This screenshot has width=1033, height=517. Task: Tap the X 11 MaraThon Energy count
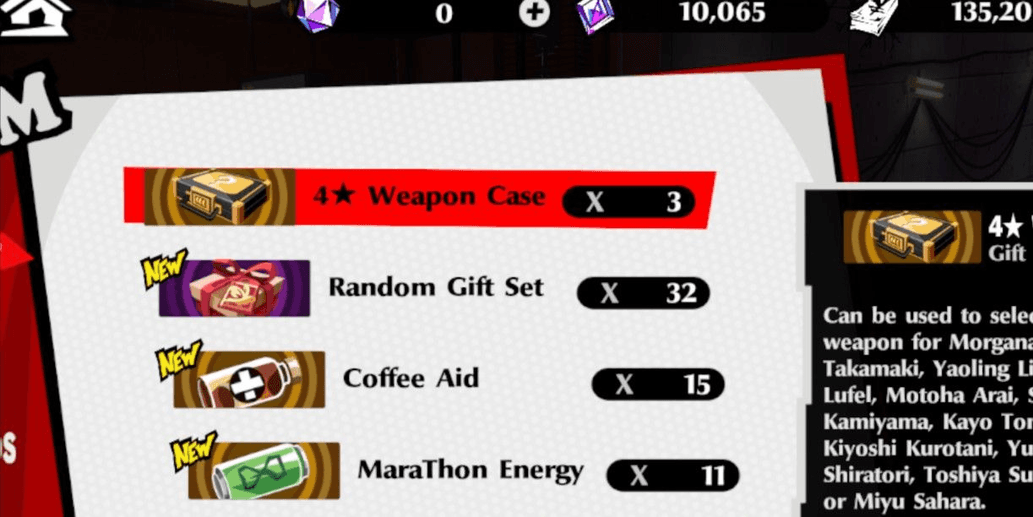pos(673,476)
